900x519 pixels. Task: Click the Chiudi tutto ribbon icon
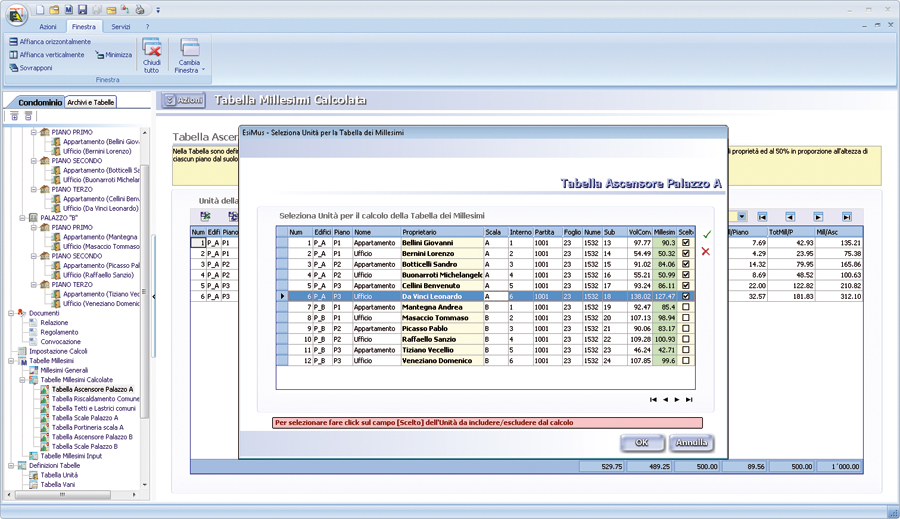tap(151, 49)
